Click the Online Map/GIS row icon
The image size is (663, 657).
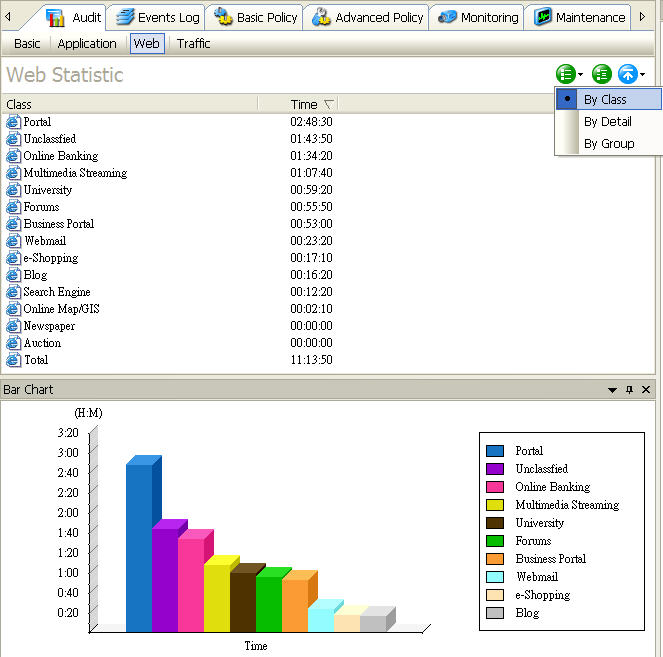(13, 309)
